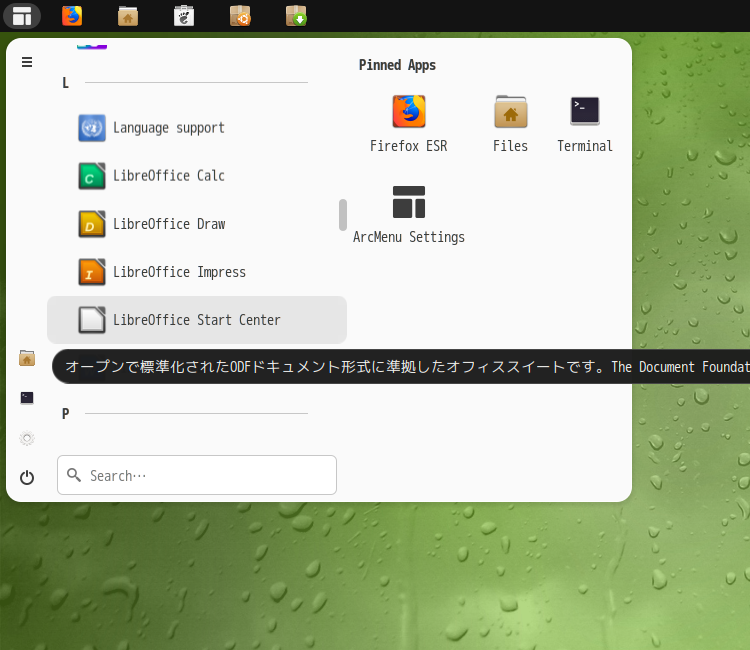Open terminal shortcut in ArcMenu sidebar

click(27, 398)
